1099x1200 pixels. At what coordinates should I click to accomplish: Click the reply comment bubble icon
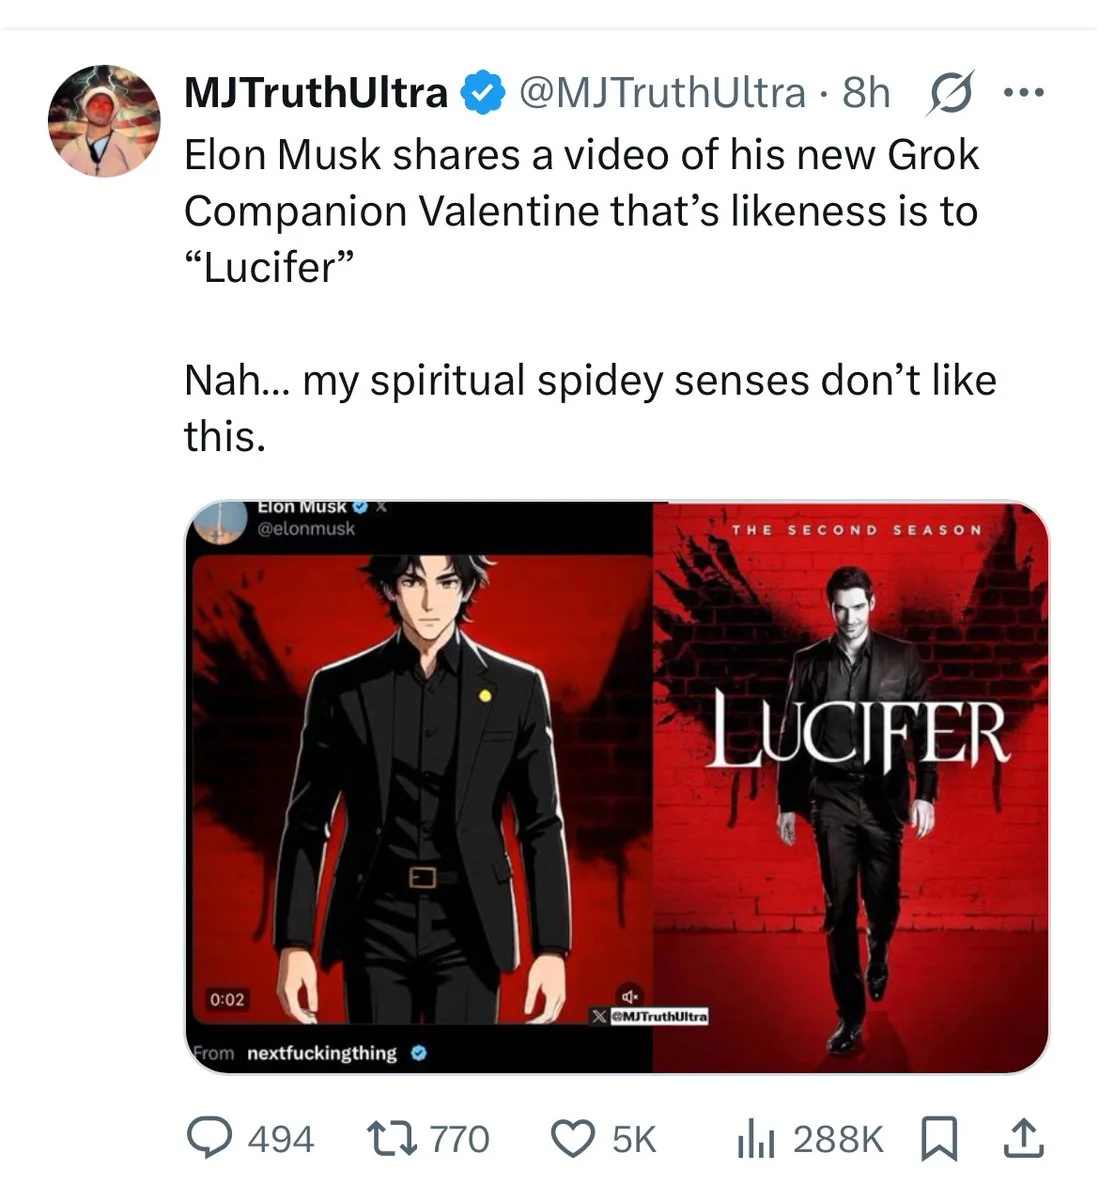(209, 1138)
